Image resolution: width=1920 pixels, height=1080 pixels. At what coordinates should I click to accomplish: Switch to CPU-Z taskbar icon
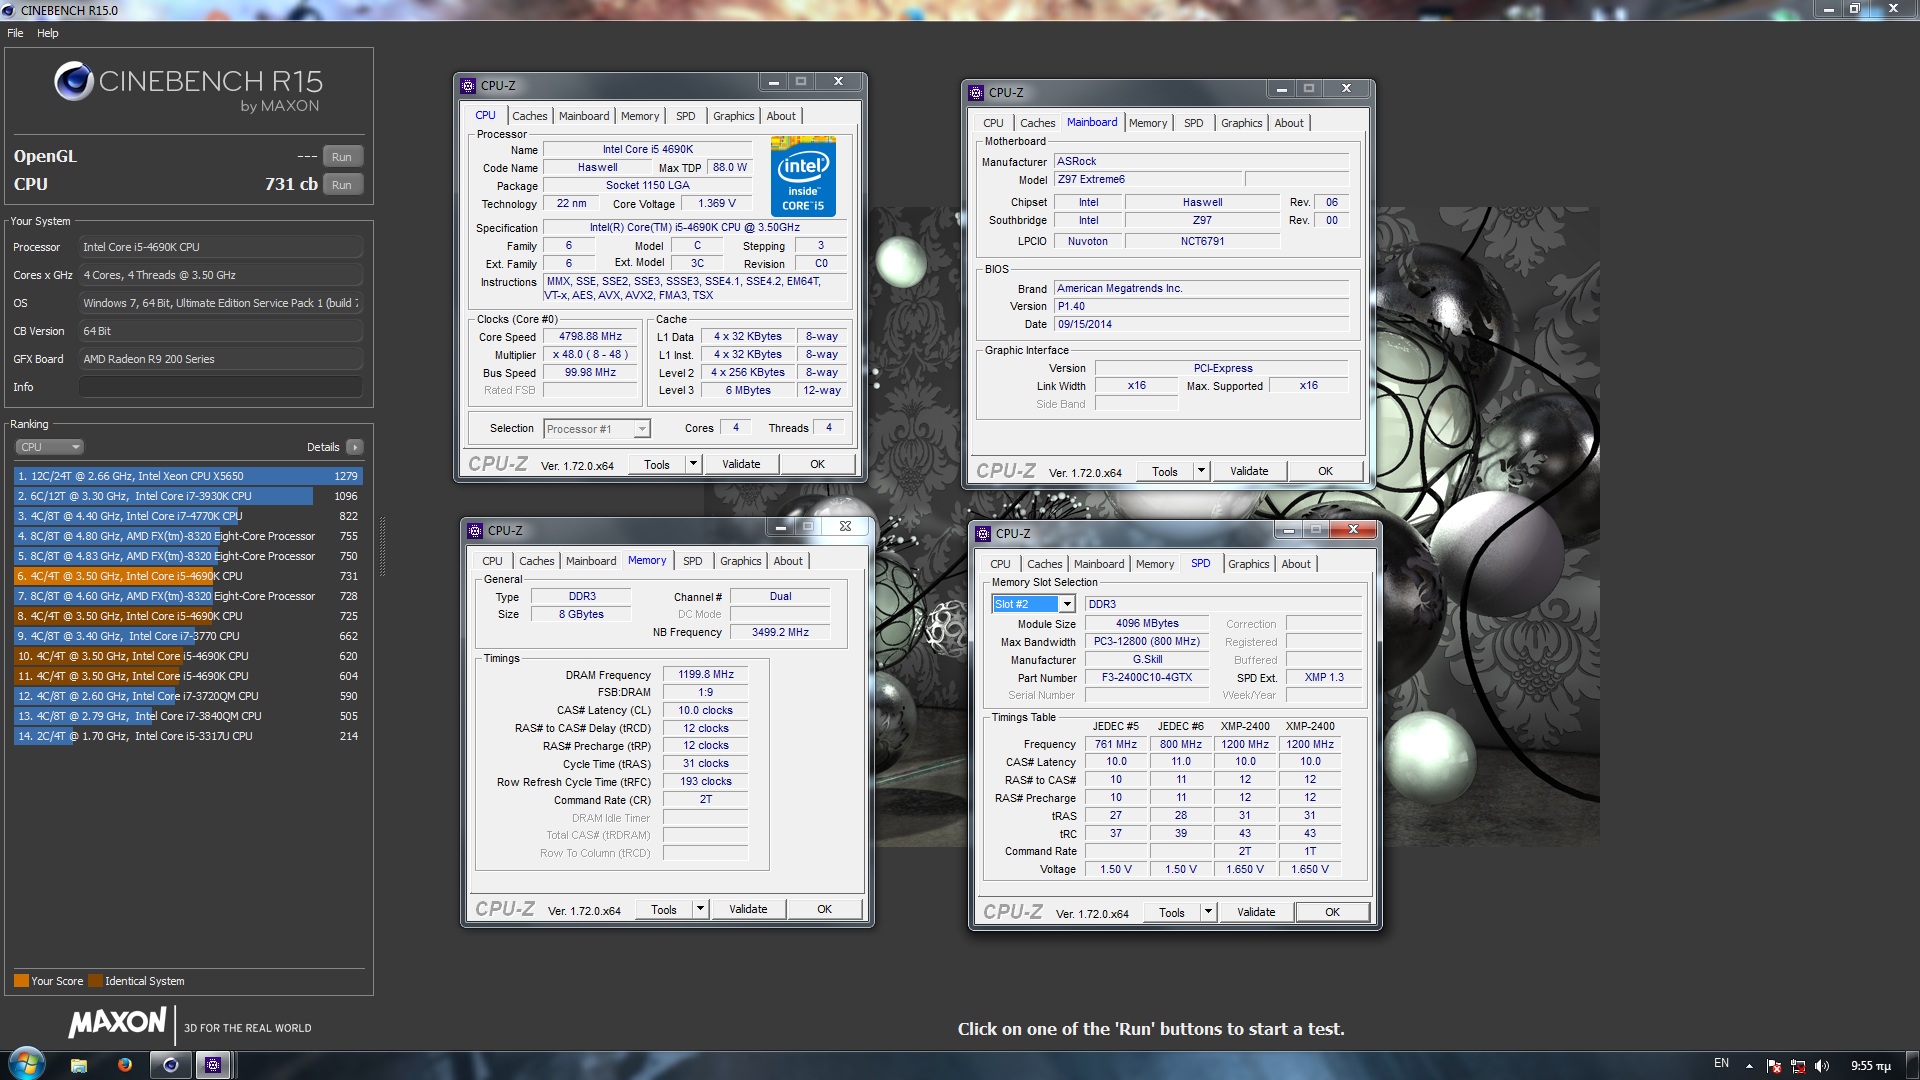pos(212,1065)
